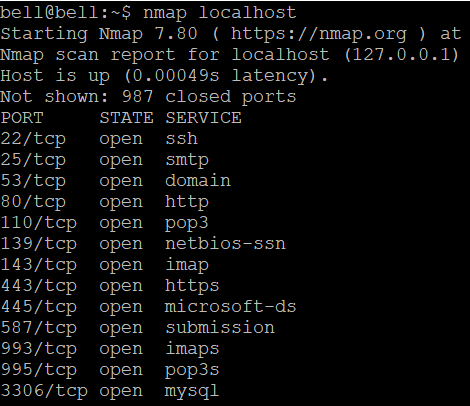Select the netbios-ssn service name

tap(225, 244)
